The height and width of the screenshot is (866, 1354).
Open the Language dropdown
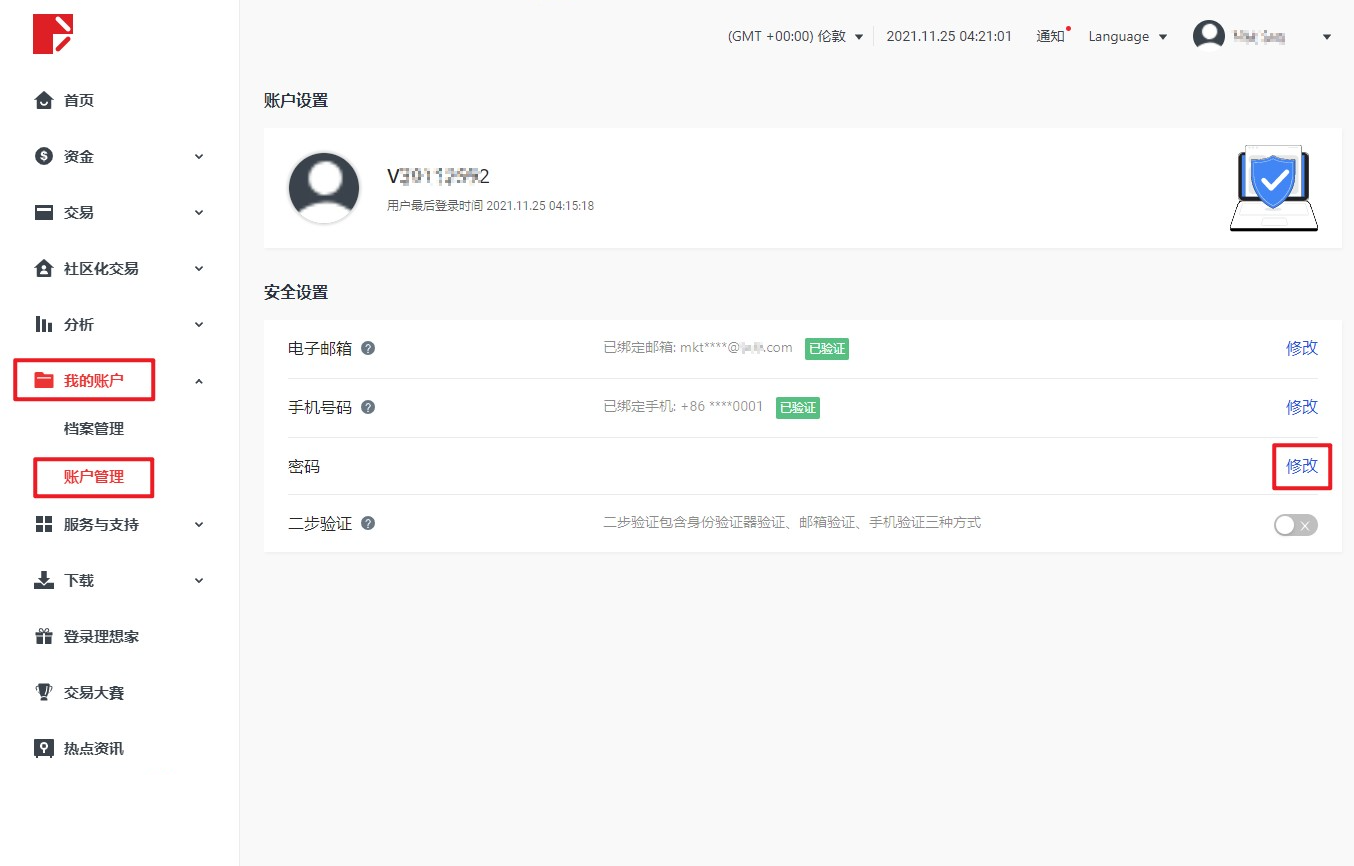(x=1127, y=37)
